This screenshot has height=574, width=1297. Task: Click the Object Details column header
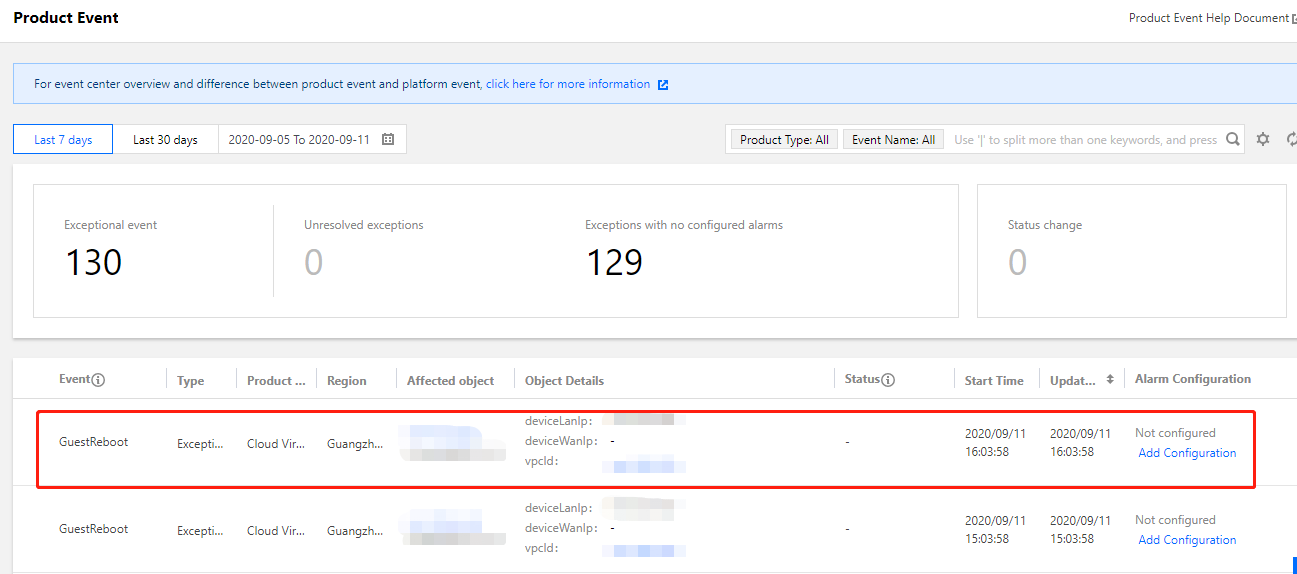[x=564, y=381]
